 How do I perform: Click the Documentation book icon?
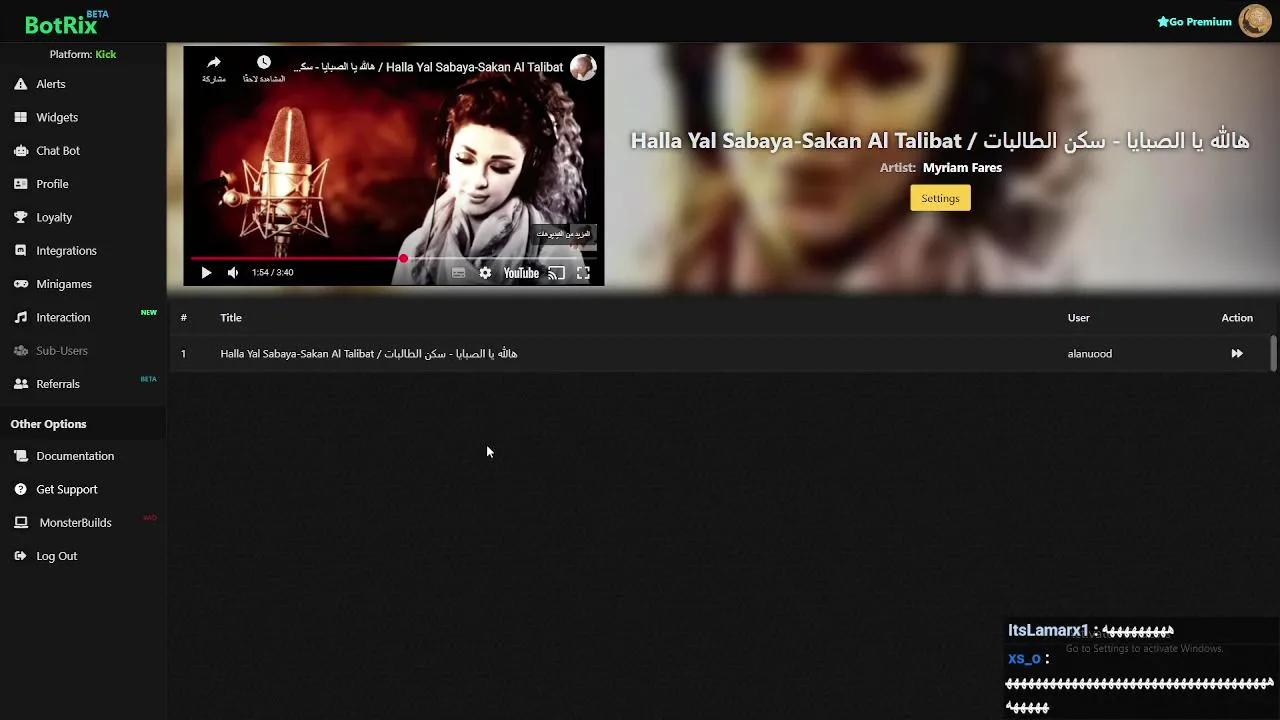pyautogui.click(x=20, y=456)
